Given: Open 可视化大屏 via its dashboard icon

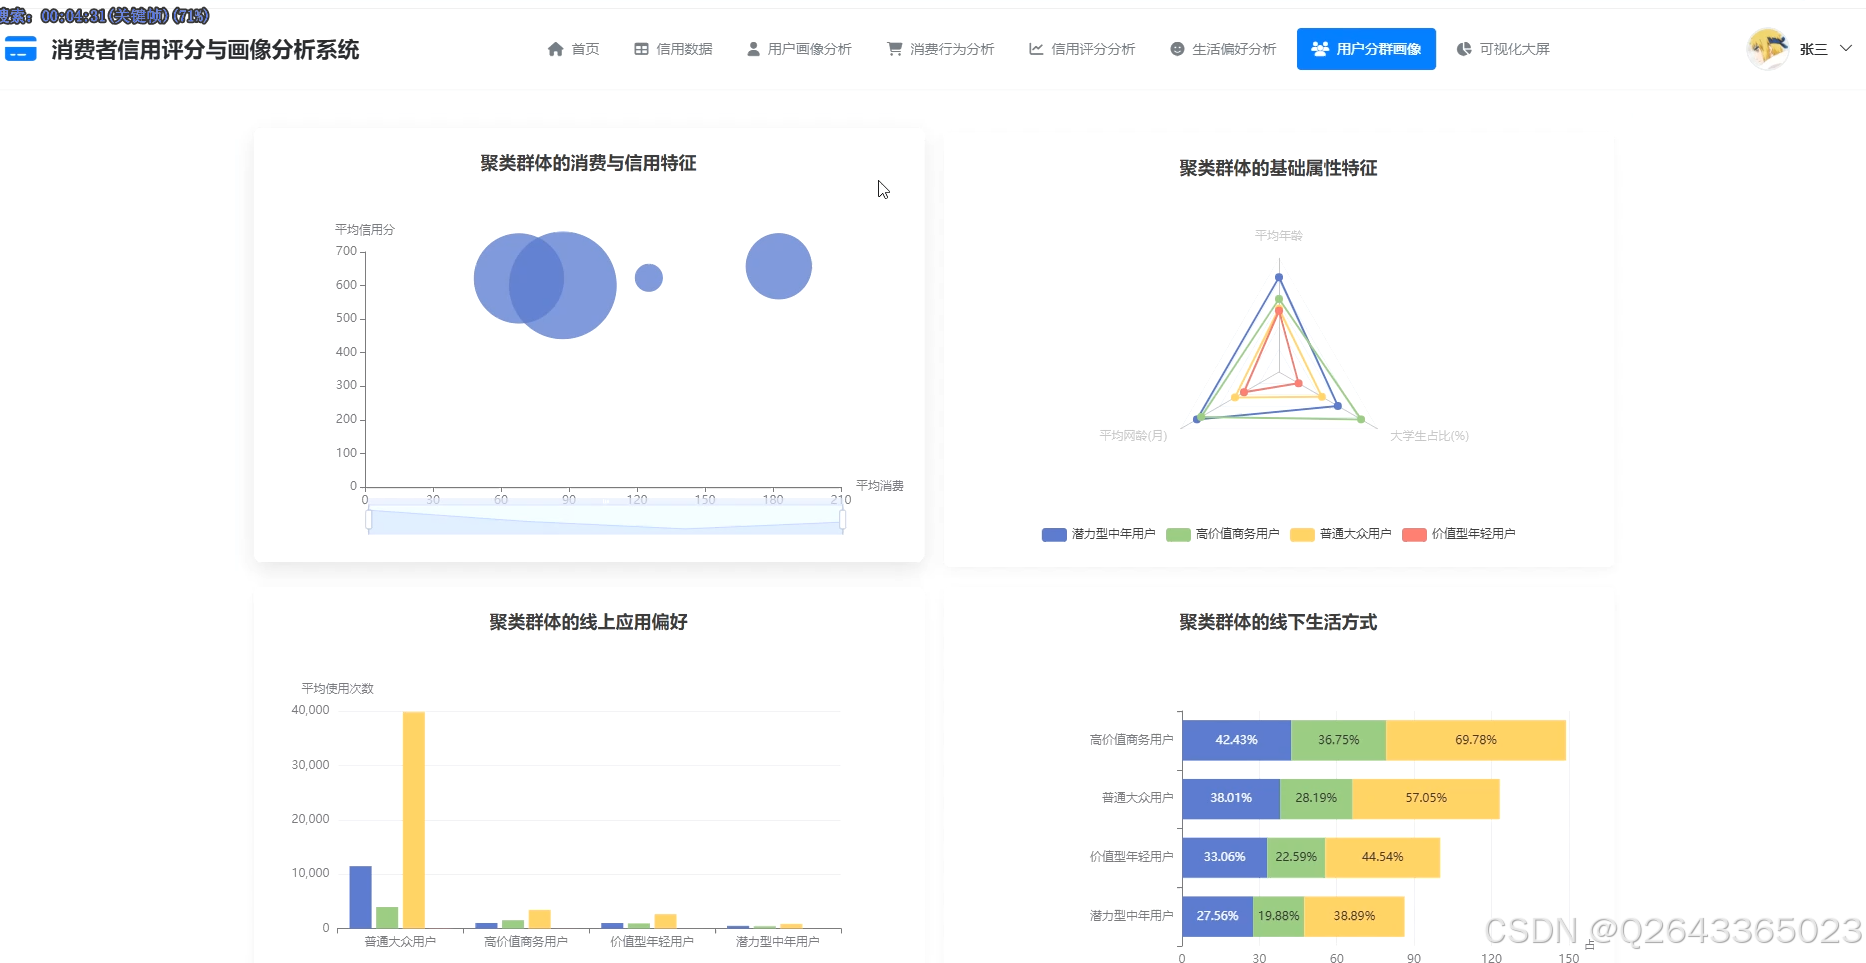Looking at the screenshot, I should click(1463, 48).
